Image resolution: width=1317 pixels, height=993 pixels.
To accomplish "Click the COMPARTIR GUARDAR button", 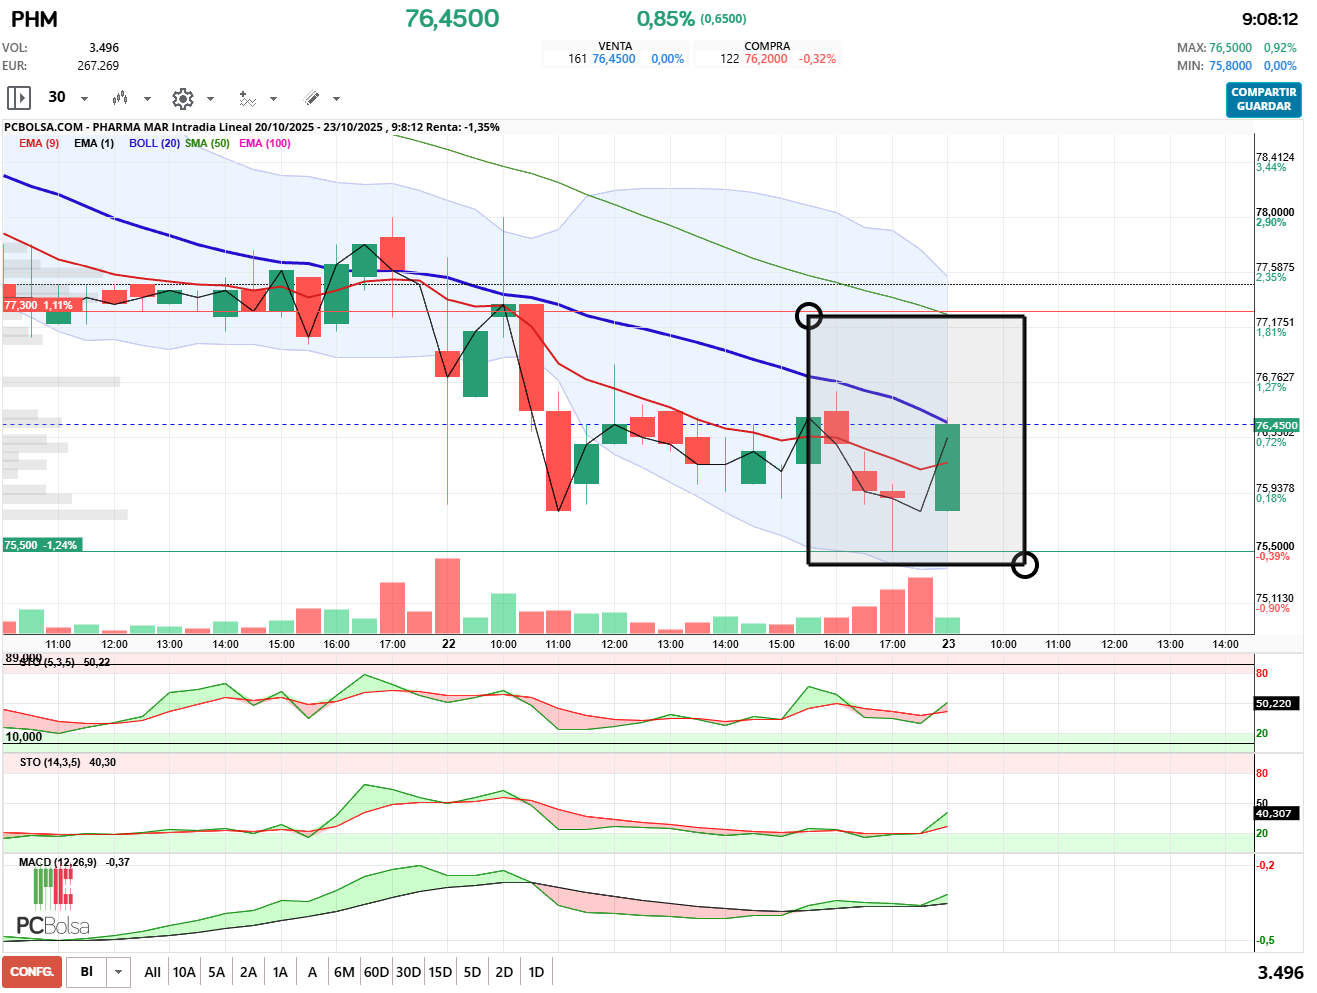I will 1264,99.
